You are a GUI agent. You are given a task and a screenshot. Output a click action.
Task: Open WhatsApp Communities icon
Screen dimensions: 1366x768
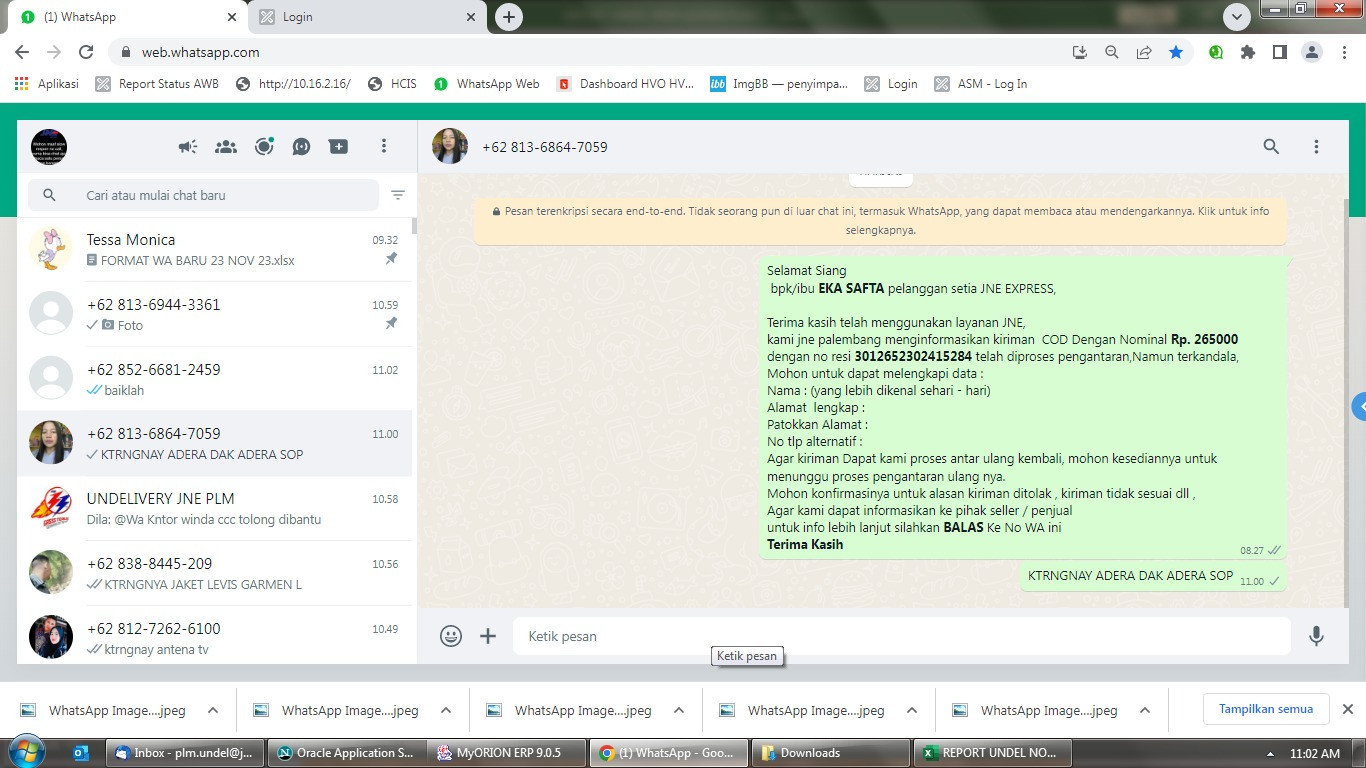226,147
